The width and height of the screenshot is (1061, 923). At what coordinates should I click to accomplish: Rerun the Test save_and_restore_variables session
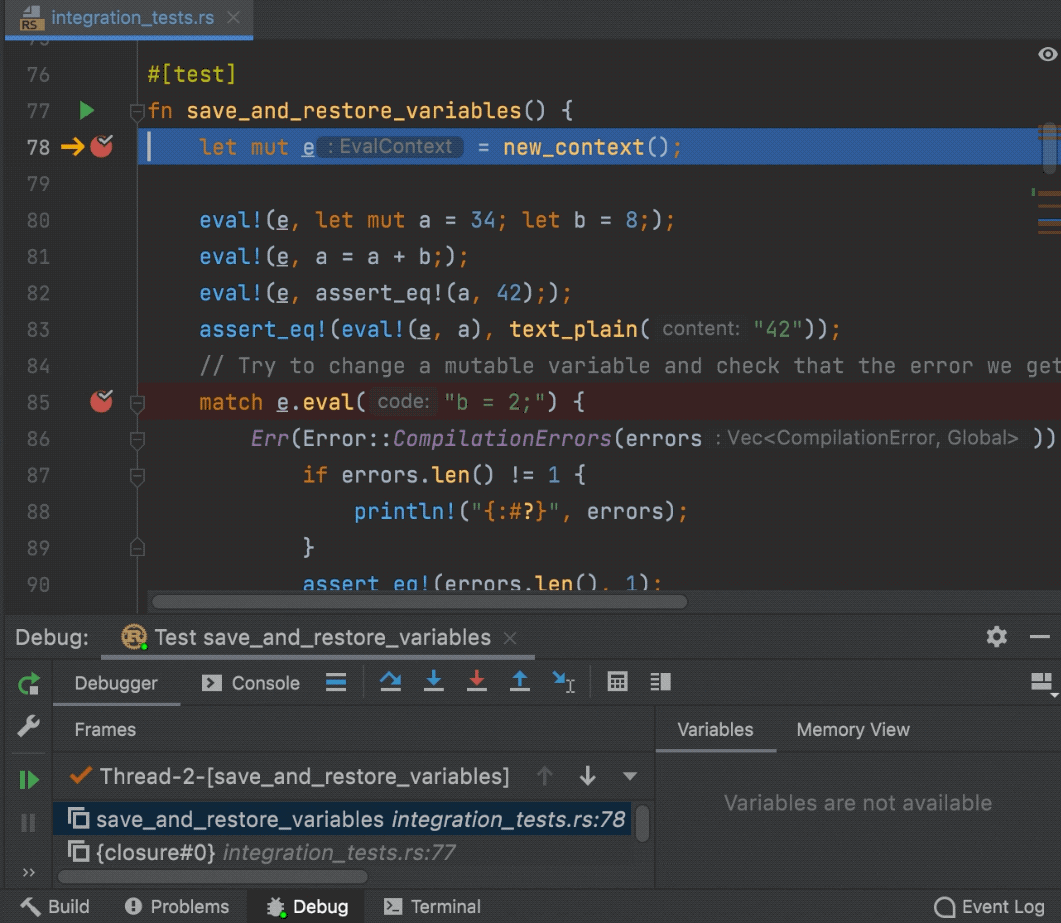point(27,682)
